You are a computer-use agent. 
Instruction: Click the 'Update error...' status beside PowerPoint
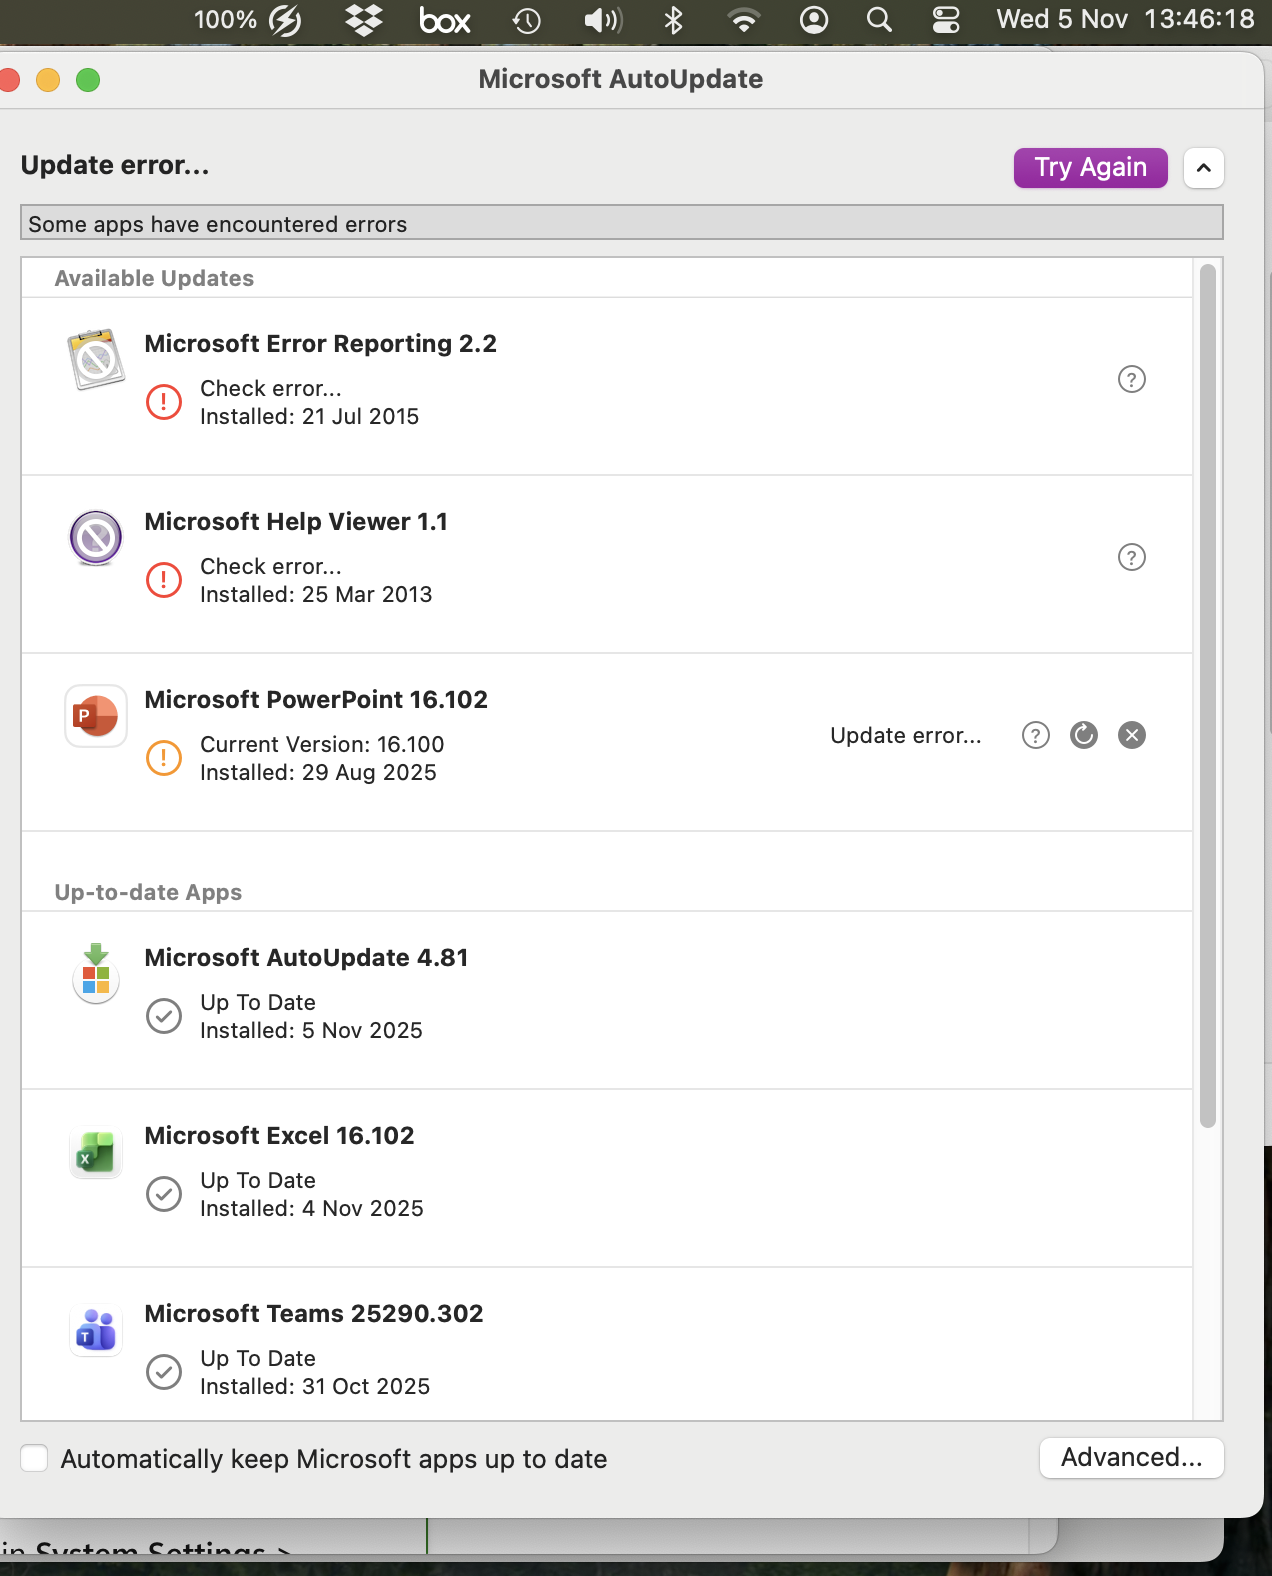coord(906,735)
